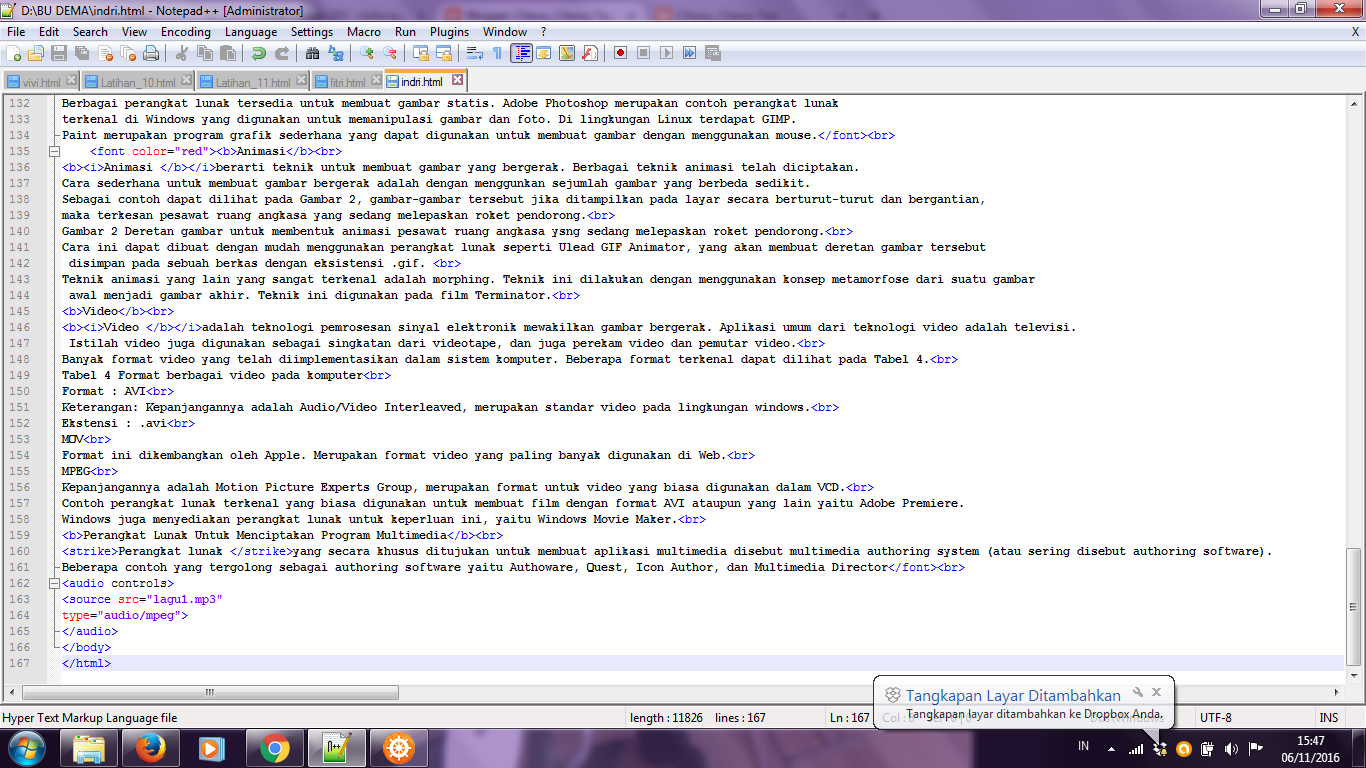Open the Settings menu
The width and height of the screenshot is (1366, 768).
[312, 32]
